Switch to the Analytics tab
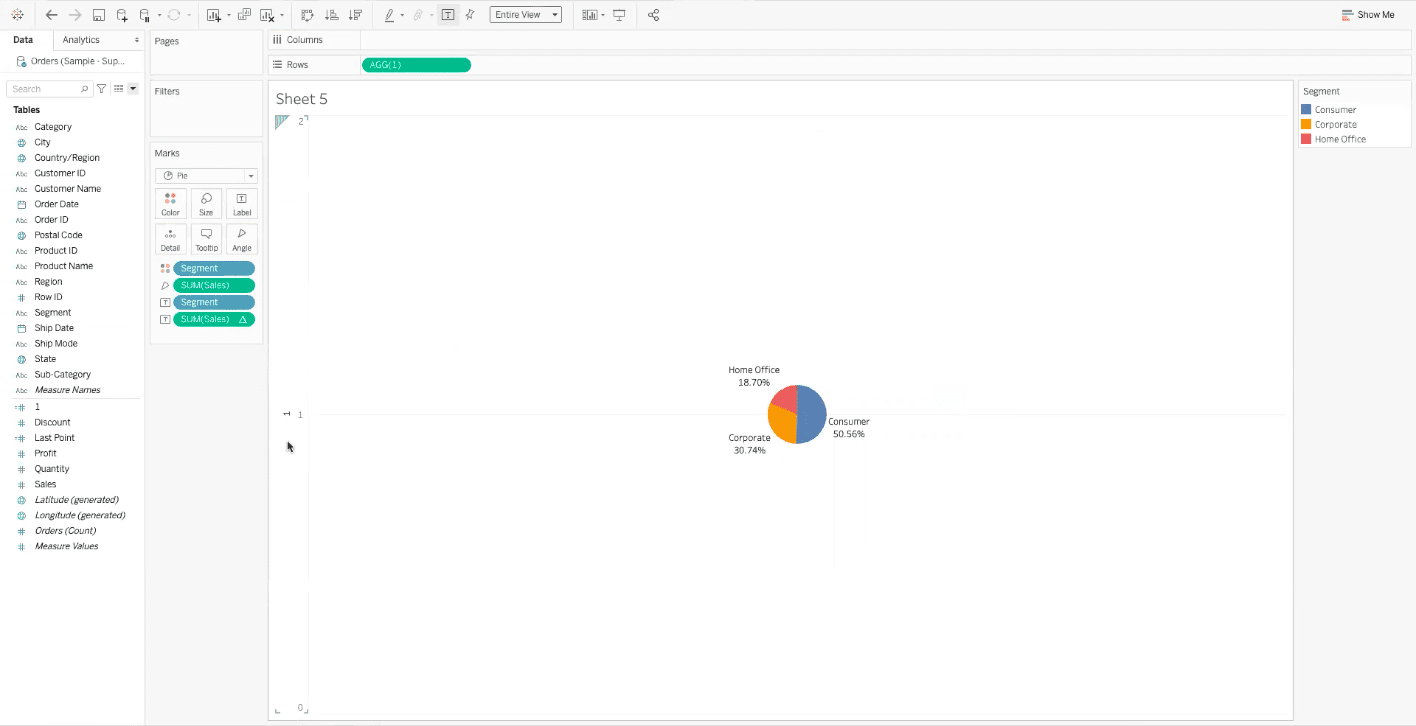The image size is (1416, 726). click(x=83, y=40)
